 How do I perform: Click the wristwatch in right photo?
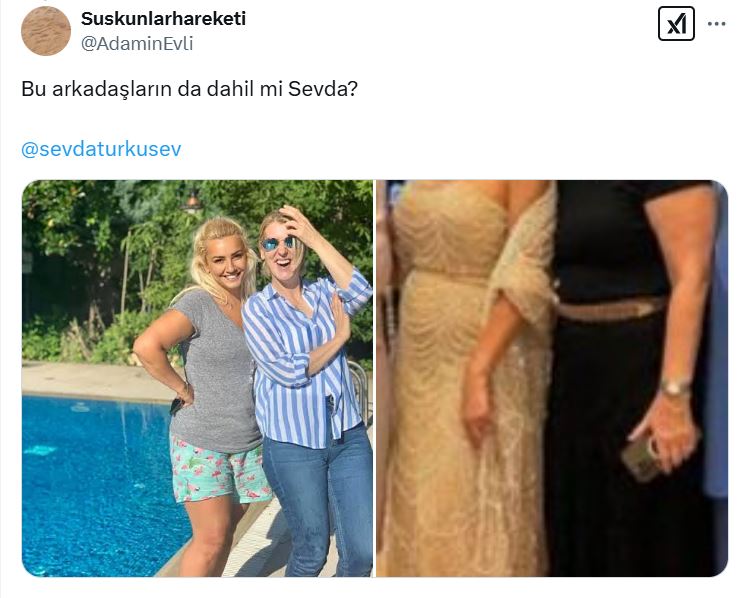(x=676, y=387)
